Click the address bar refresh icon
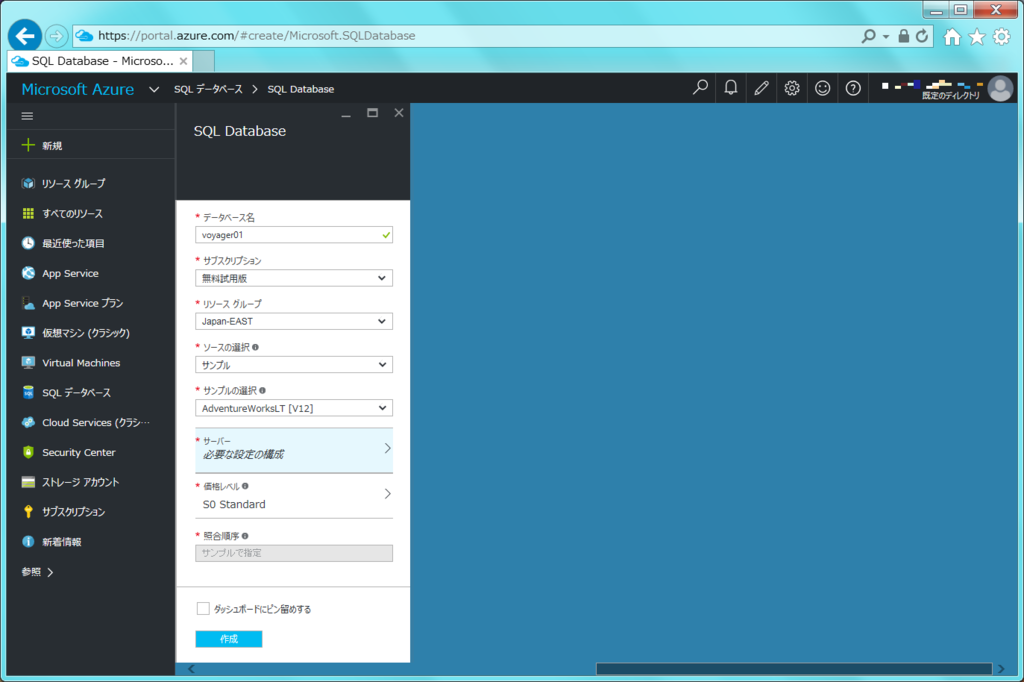 (922, 36)
